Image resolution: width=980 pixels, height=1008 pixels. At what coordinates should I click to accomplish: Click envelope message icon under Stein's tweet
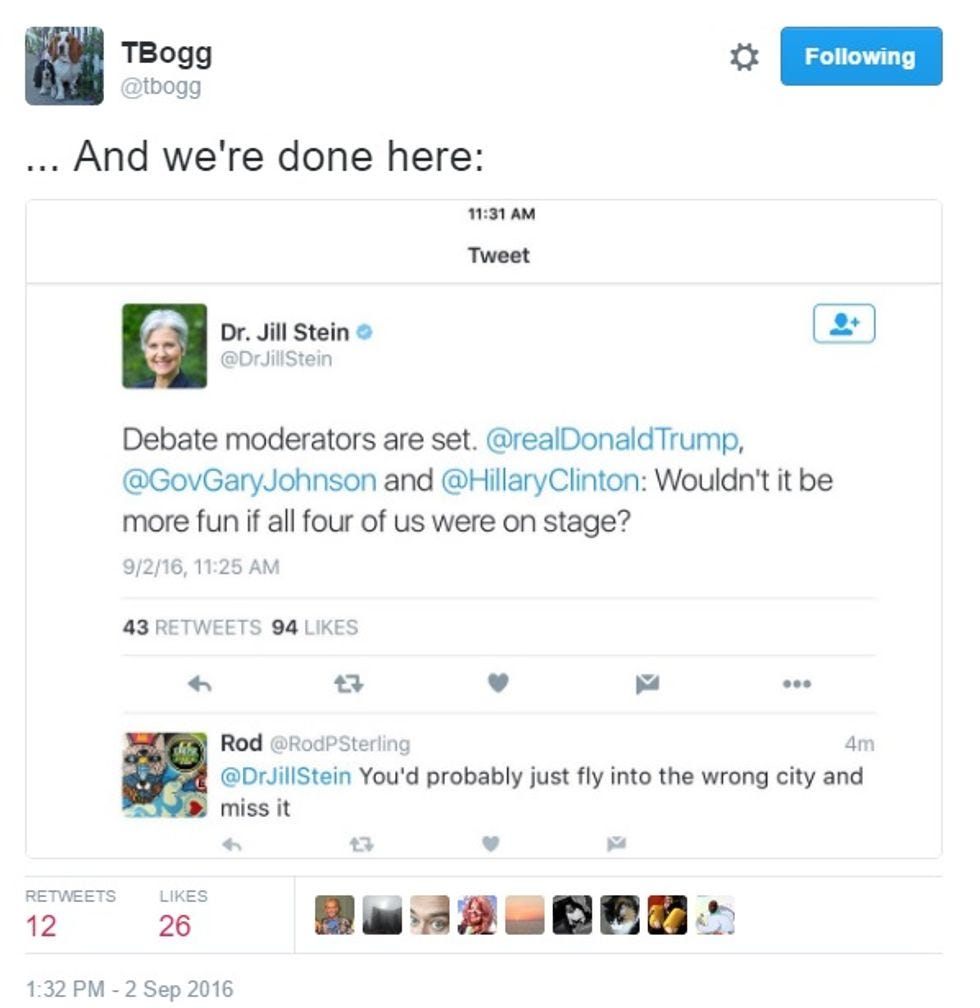click(647, 684)
